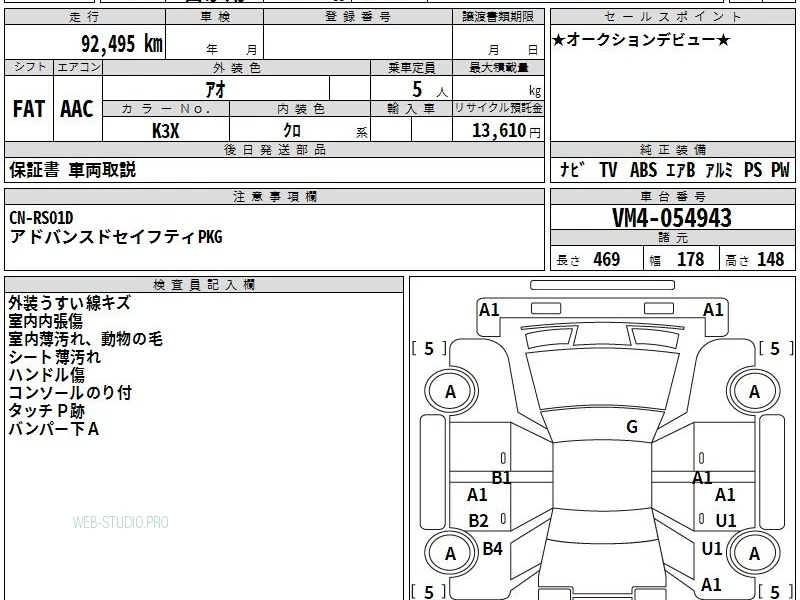Click the 車台番号 section header
Image resolution: width=800 pixels, height=600 pixels.
pyautogui.click(x=672, y=196)
